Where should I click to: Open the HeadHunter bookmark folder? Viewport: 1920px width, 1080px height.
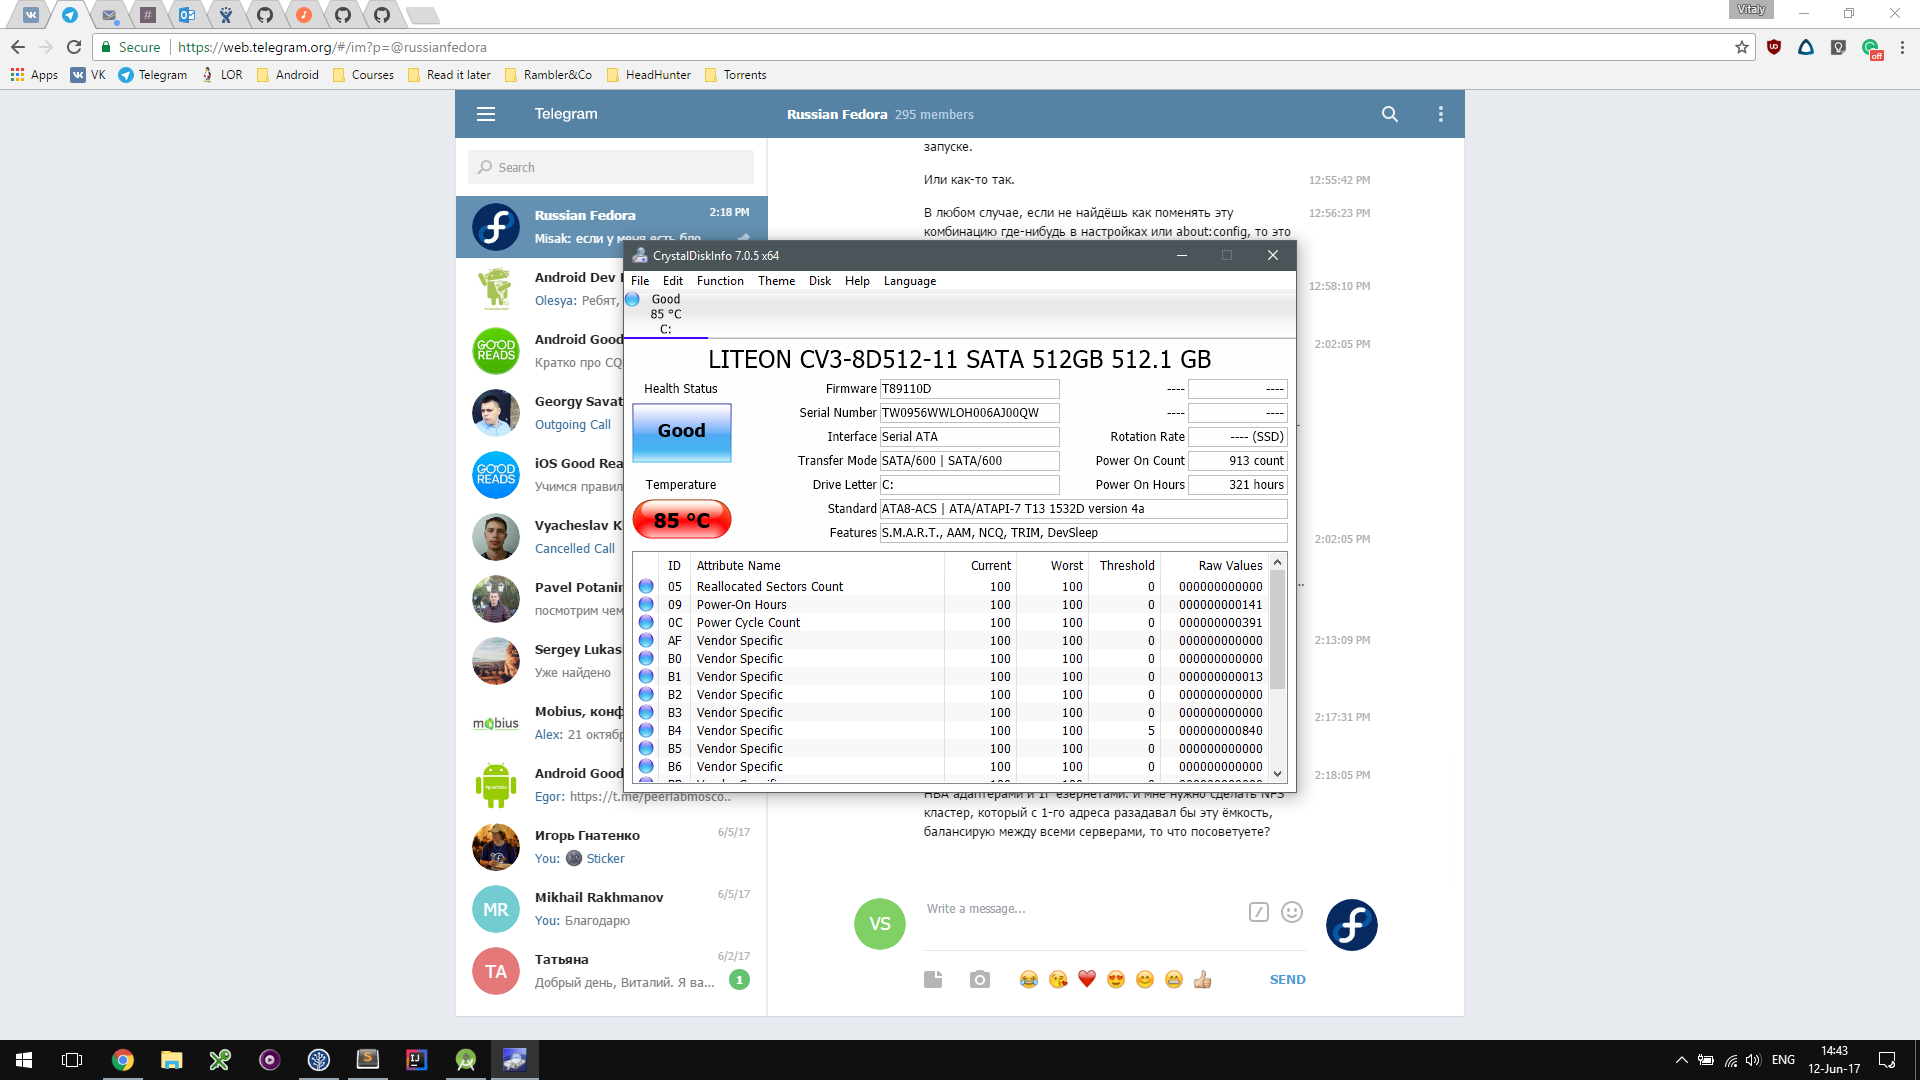click(648, 75)
